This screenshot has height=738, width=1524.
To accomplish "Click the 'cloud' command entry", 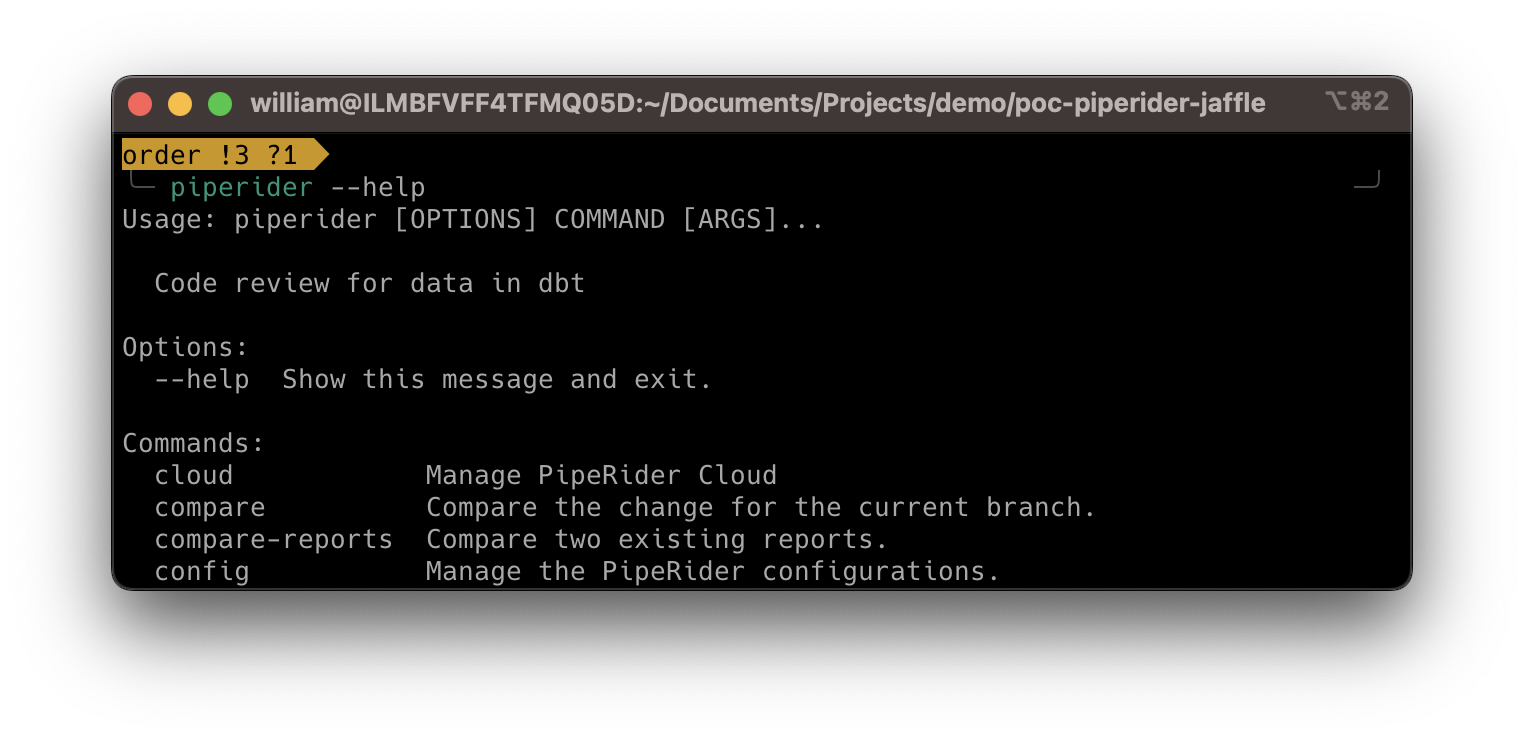I will pos(193,475).
